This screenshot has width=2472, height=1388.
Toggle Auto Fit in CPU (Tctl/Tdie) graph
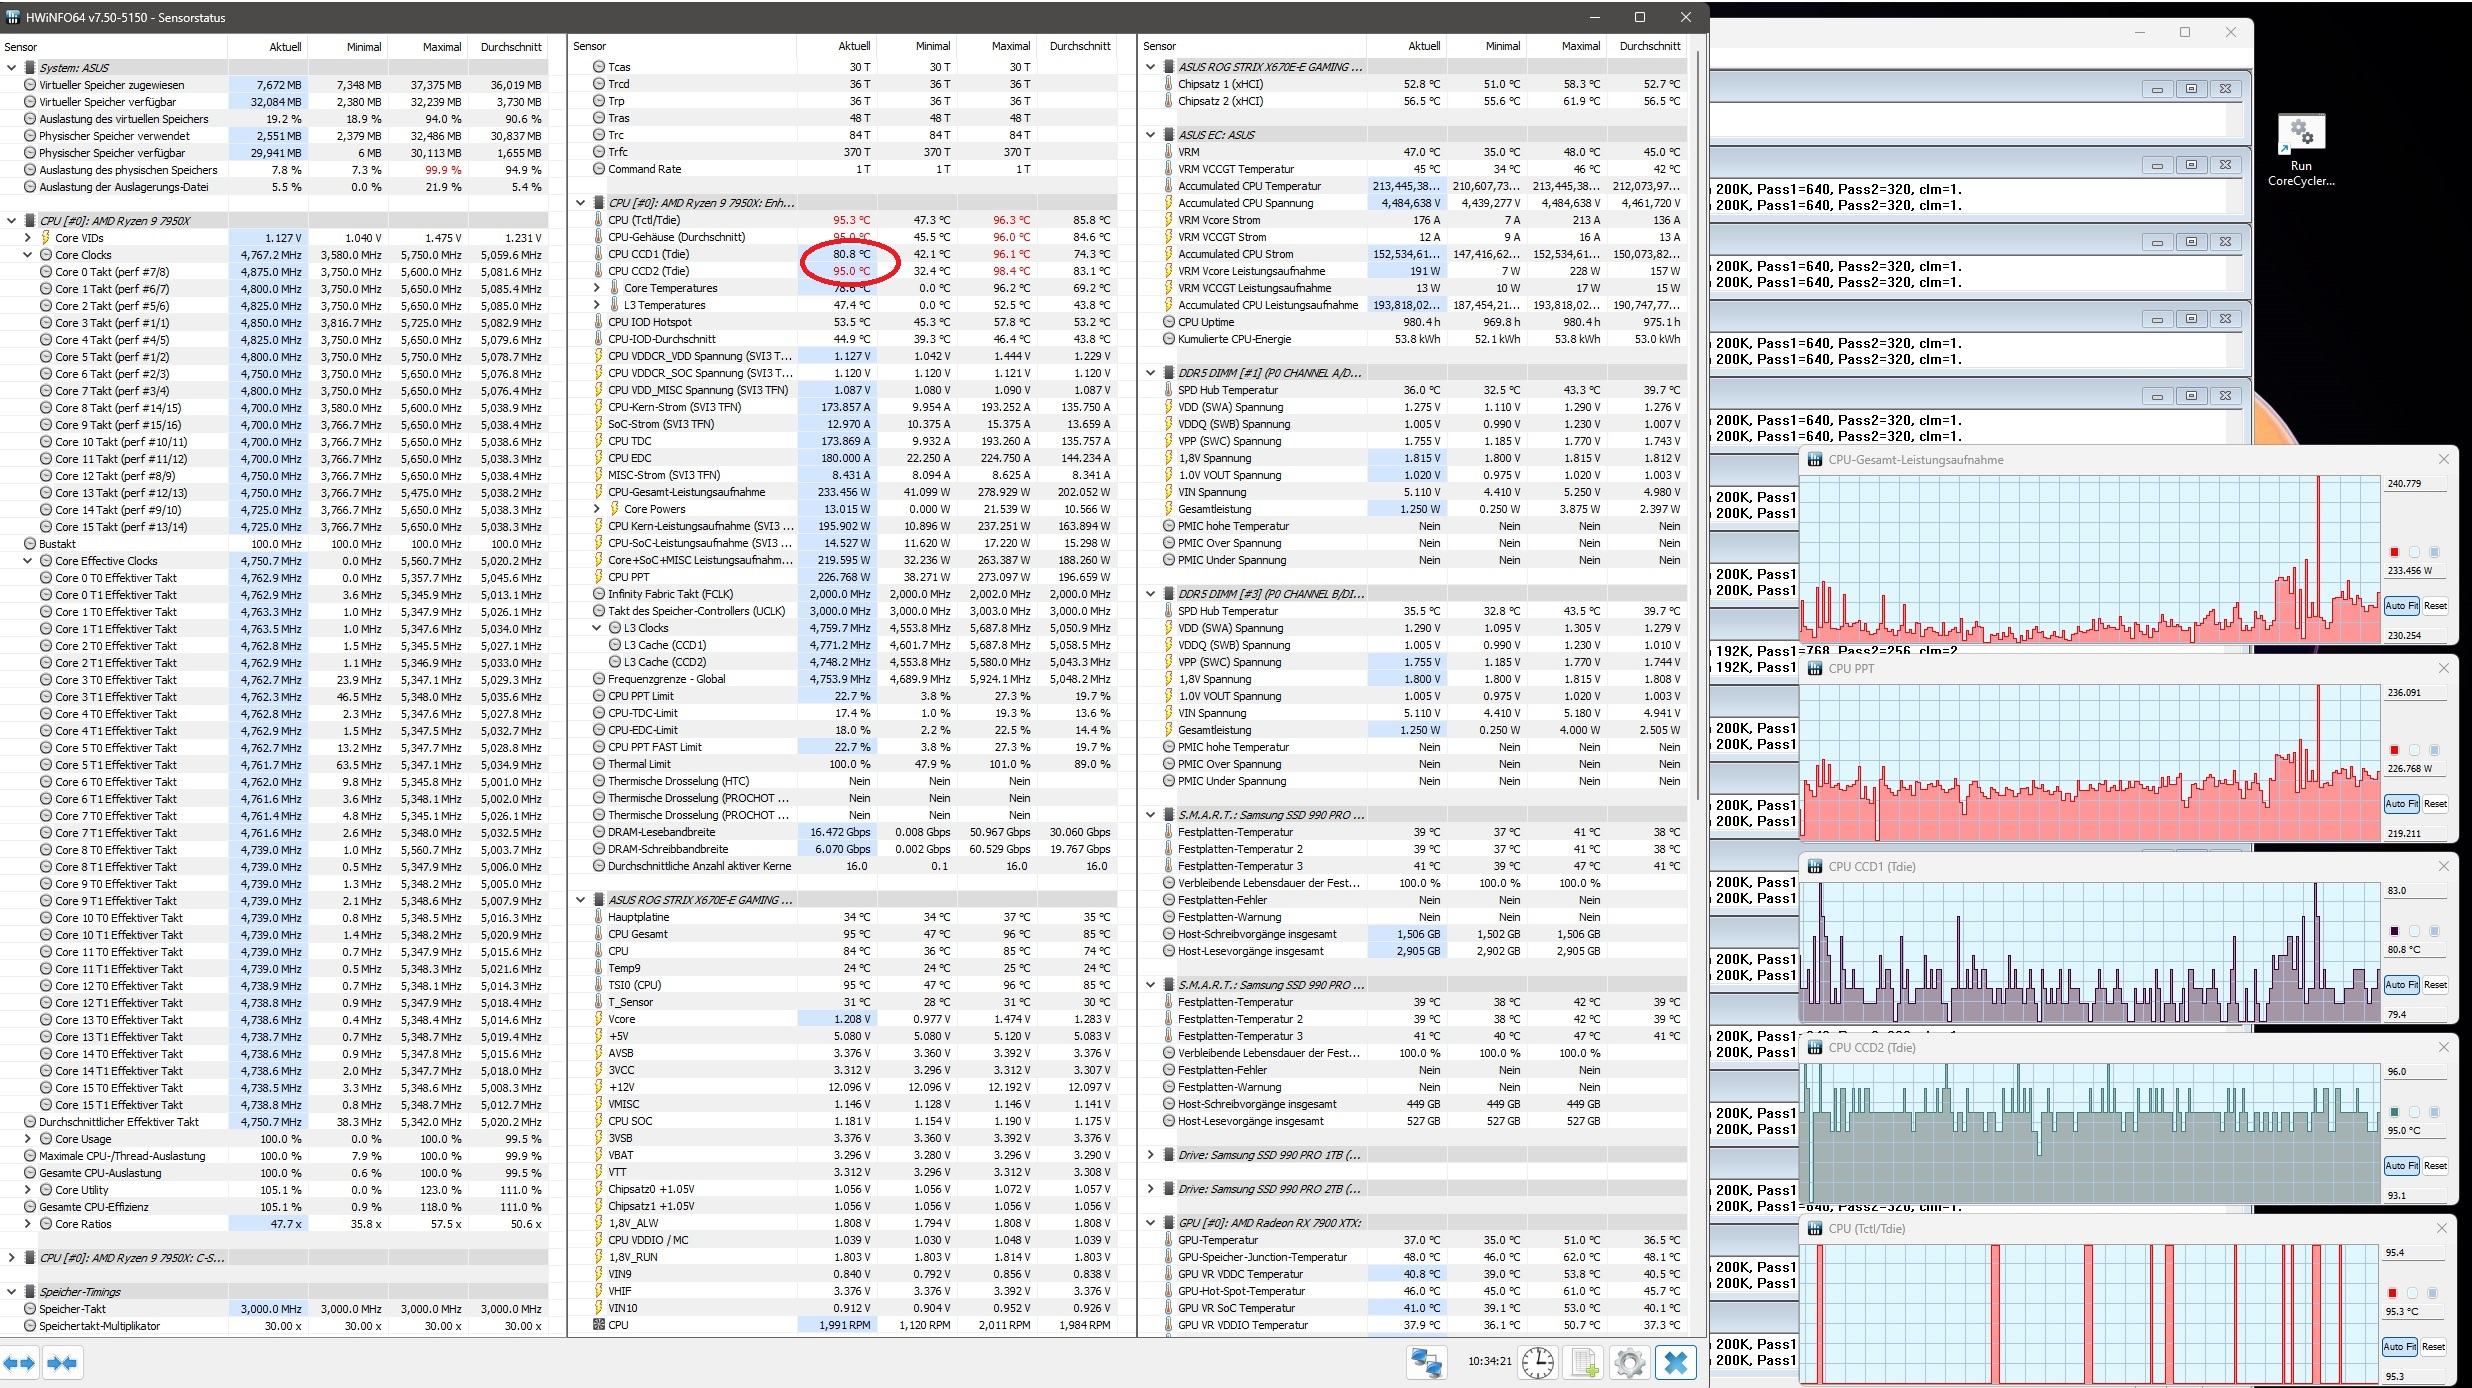2401,1347
